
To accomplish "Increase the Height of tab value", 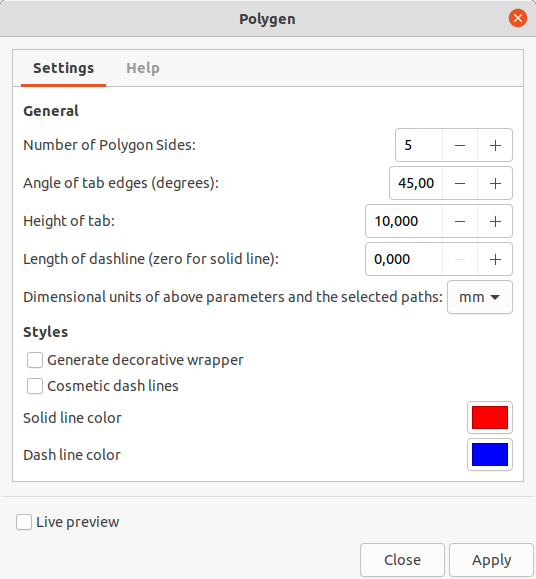I will coord(495,221).
